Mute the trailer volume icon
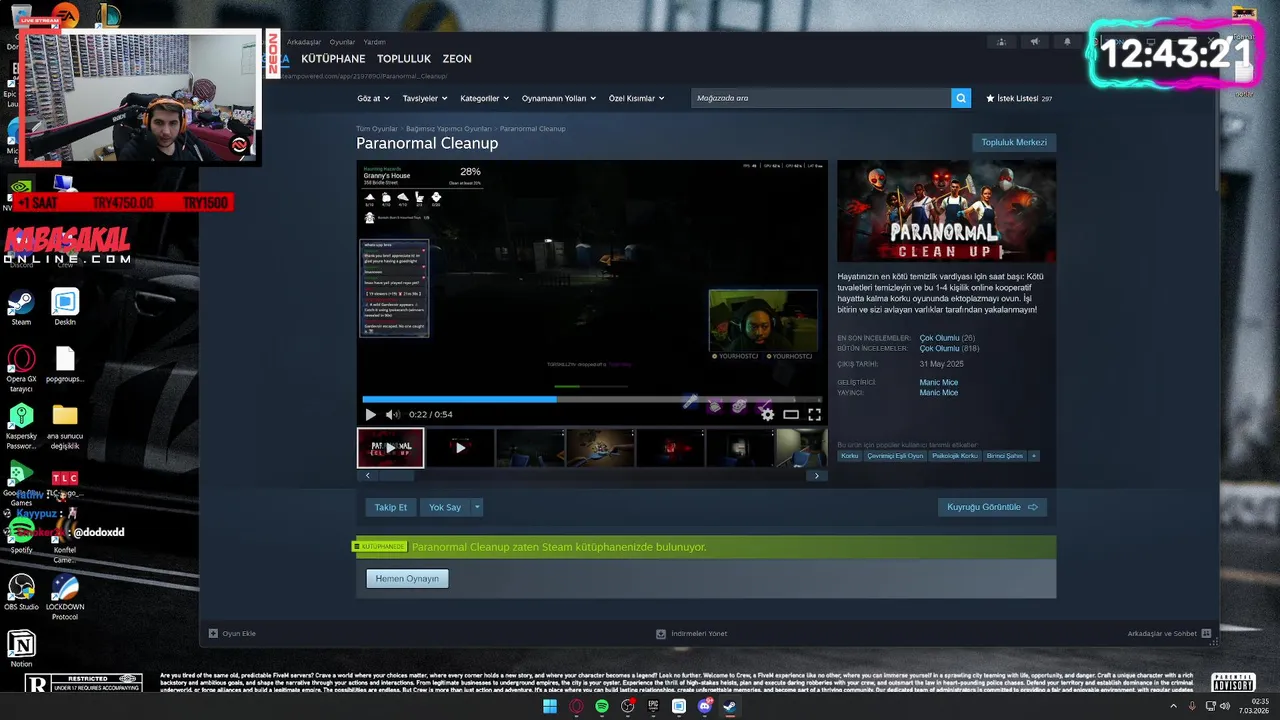 click(393, 414)
